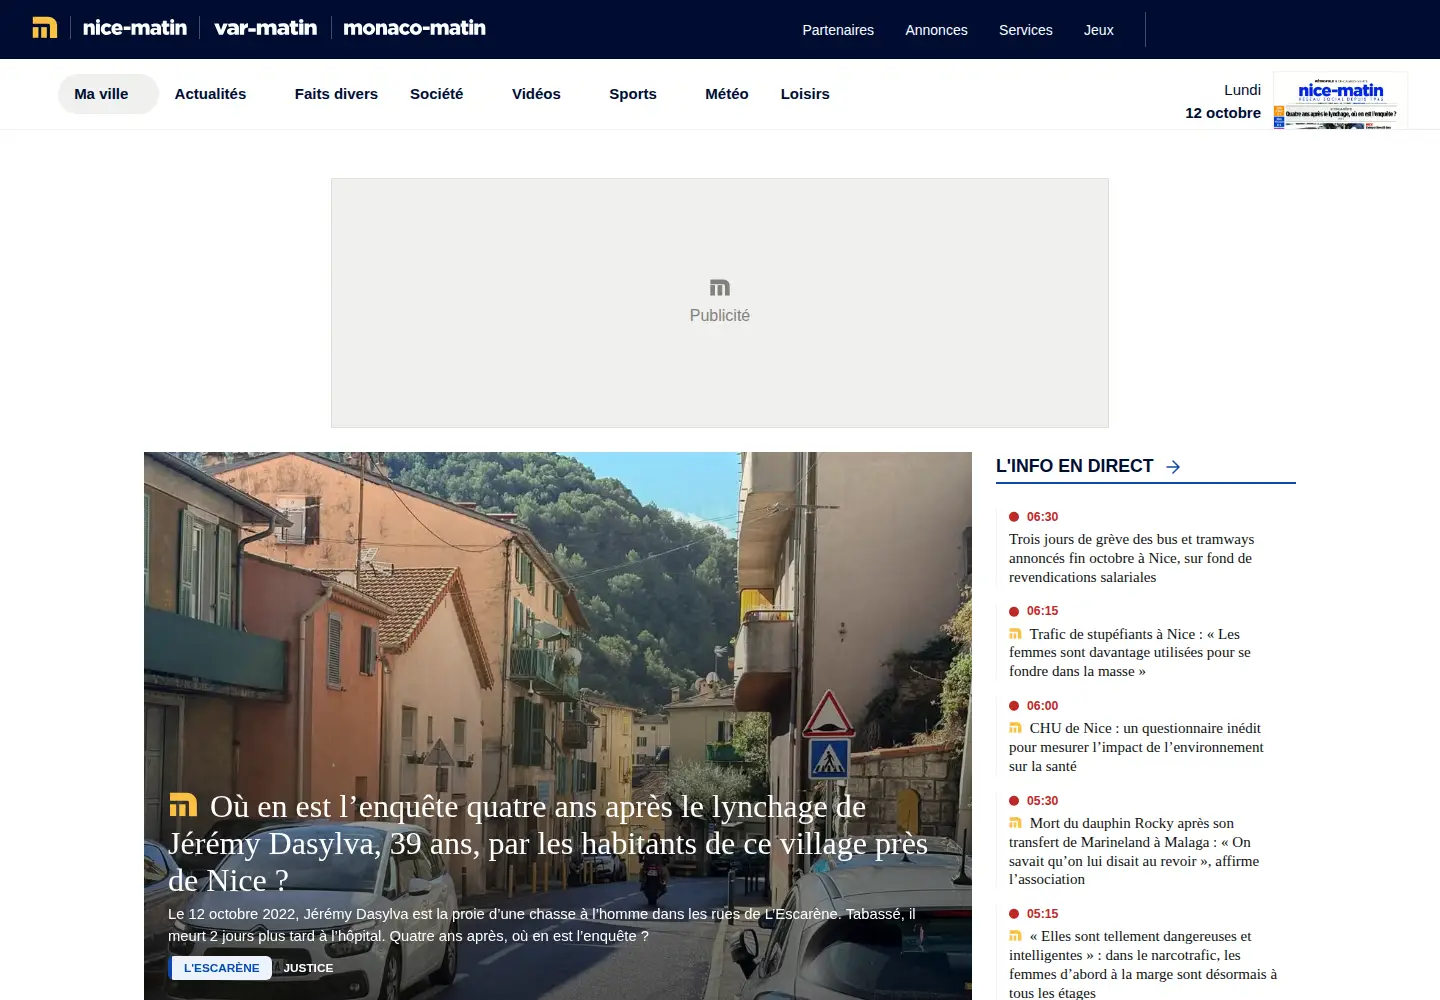The height and width of the screenshot is (1000, 1440).
Task: Click the headline summary starting "Le 12 octobre 2022"
Action: 542,925
